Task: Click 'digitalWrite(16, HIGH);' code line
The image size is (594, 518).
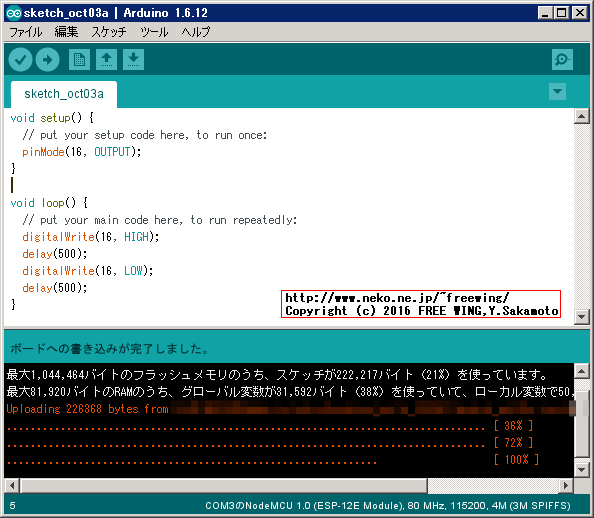Action: coord(91,237)
